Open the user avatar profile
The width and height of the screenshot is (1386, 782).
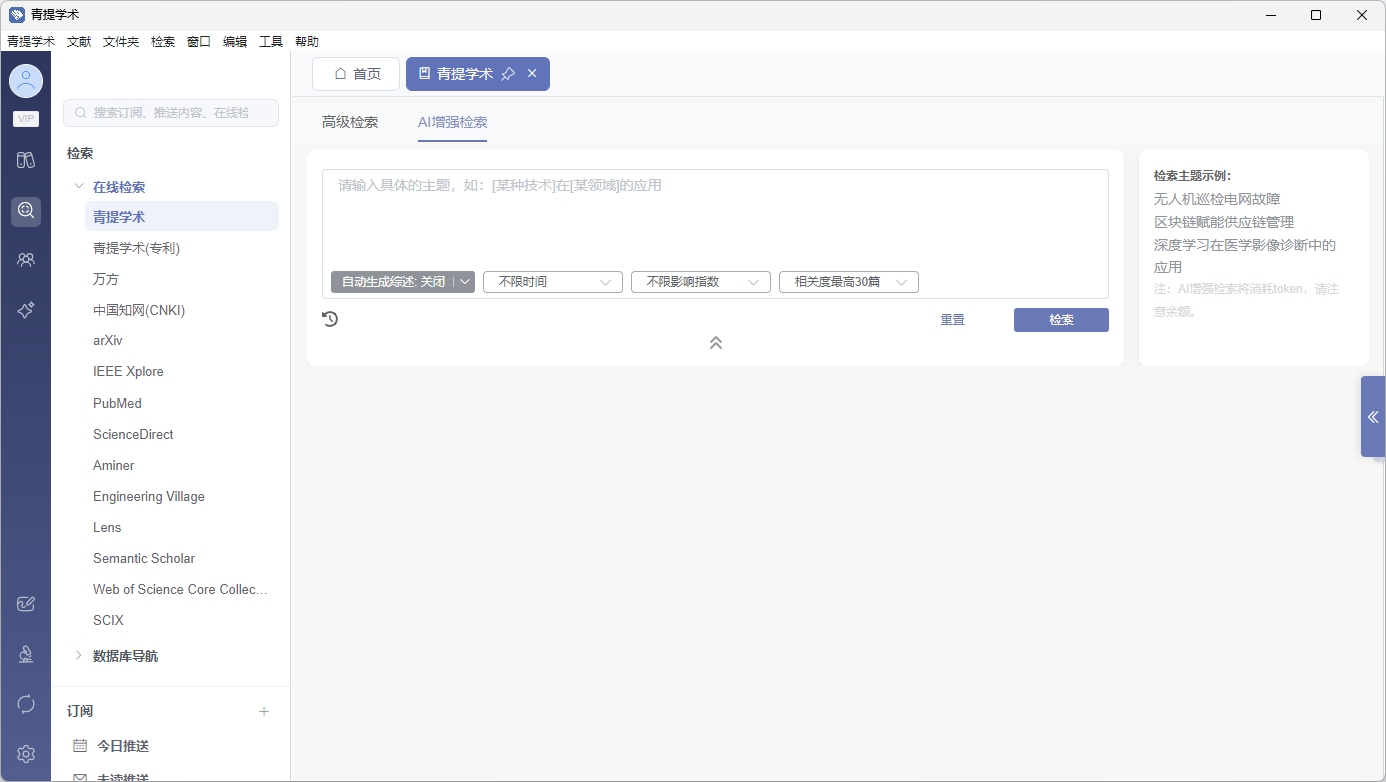click(26, 81)
